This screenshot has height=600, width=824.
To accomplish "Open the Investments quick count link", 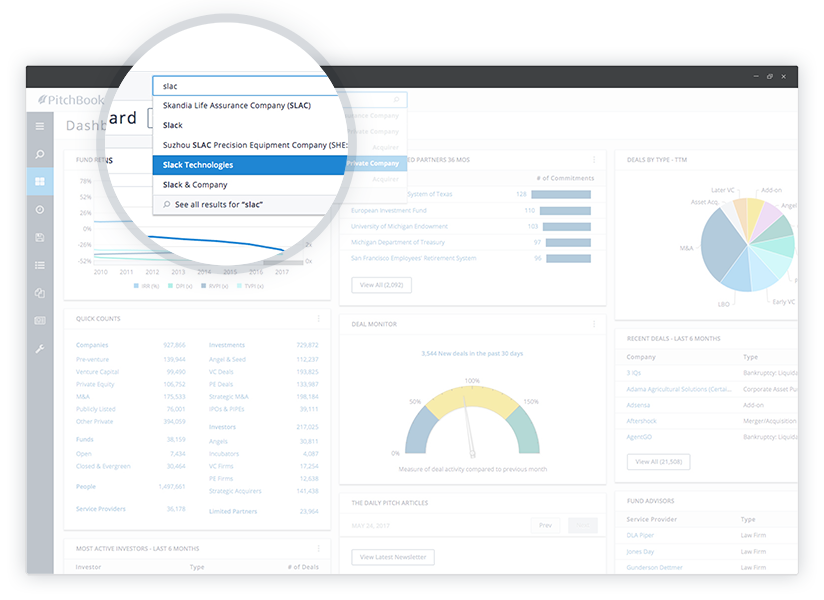I will (x=227, y=345).
